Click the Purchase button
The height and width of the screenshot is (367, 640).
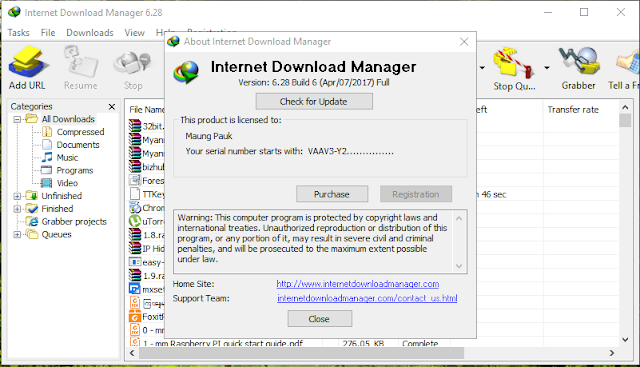click(x=332, y=194)
